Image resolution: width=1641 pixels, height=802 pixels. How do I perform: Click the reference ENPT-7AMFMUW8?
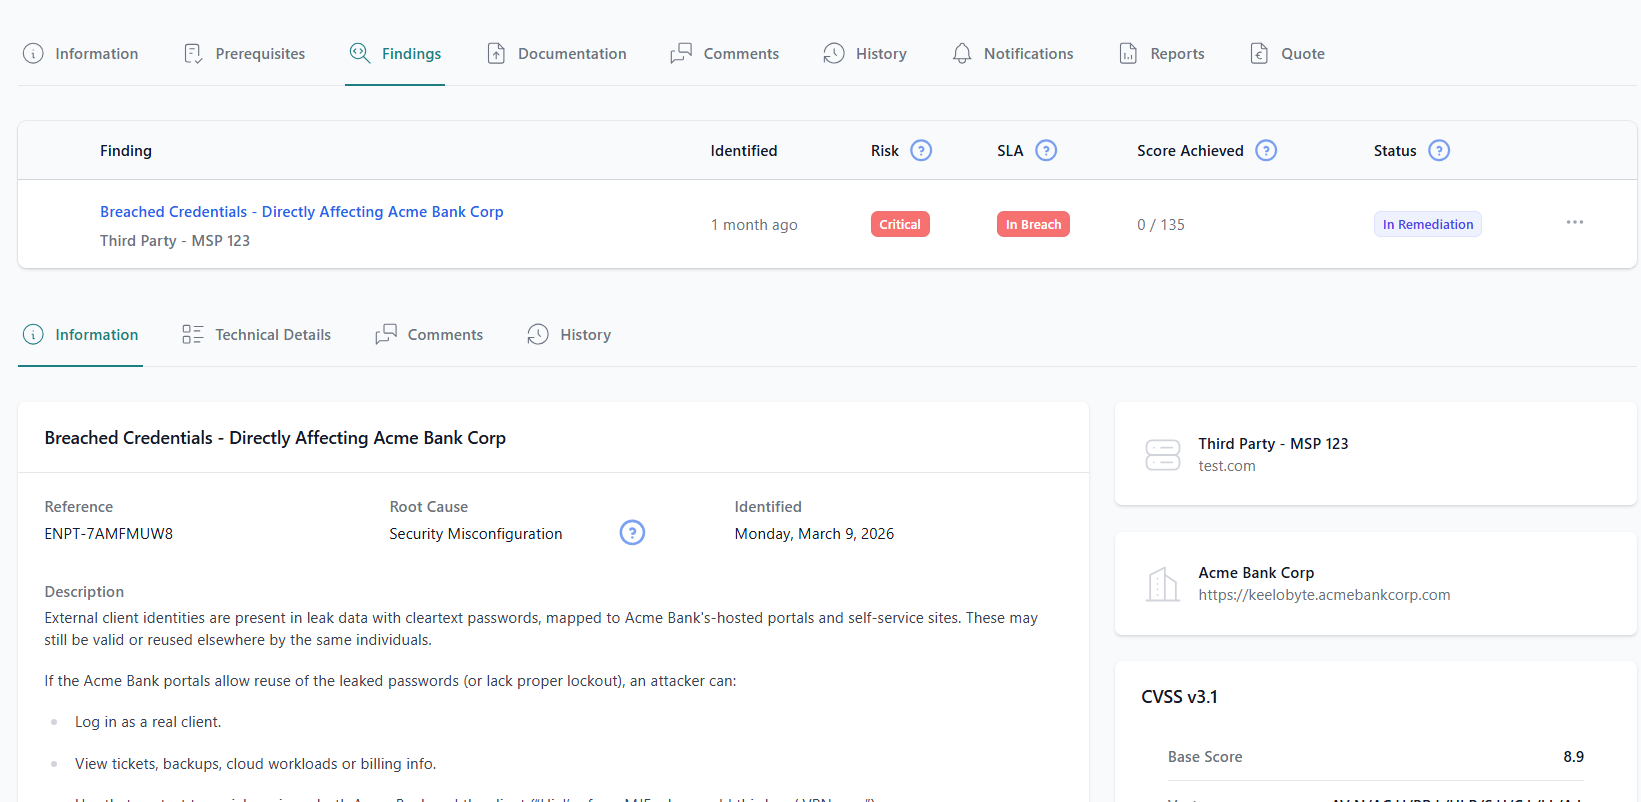[109, 534]
